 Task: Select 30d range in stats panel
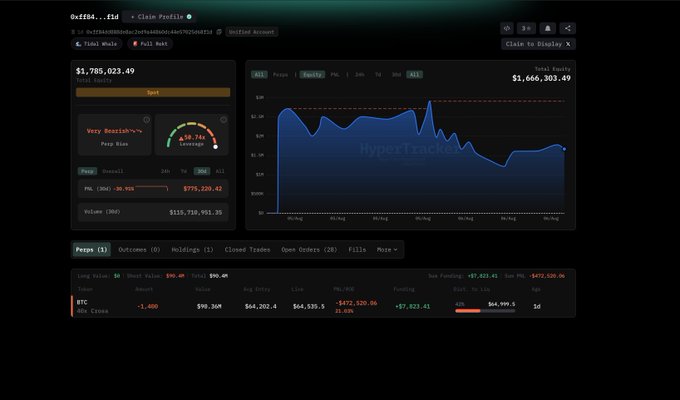point(202,171)
